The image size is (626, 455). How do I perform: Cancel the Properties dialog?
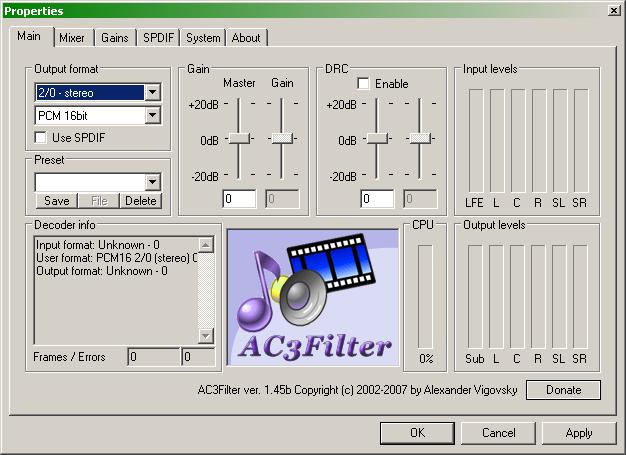pos(499,433)
